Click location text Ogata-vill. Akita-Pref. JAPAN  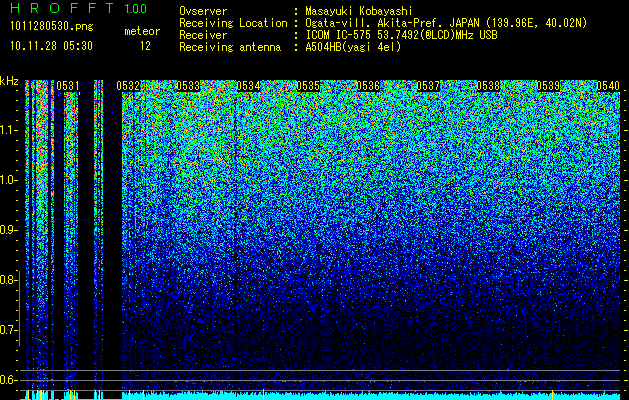click(x=392, y=23)
